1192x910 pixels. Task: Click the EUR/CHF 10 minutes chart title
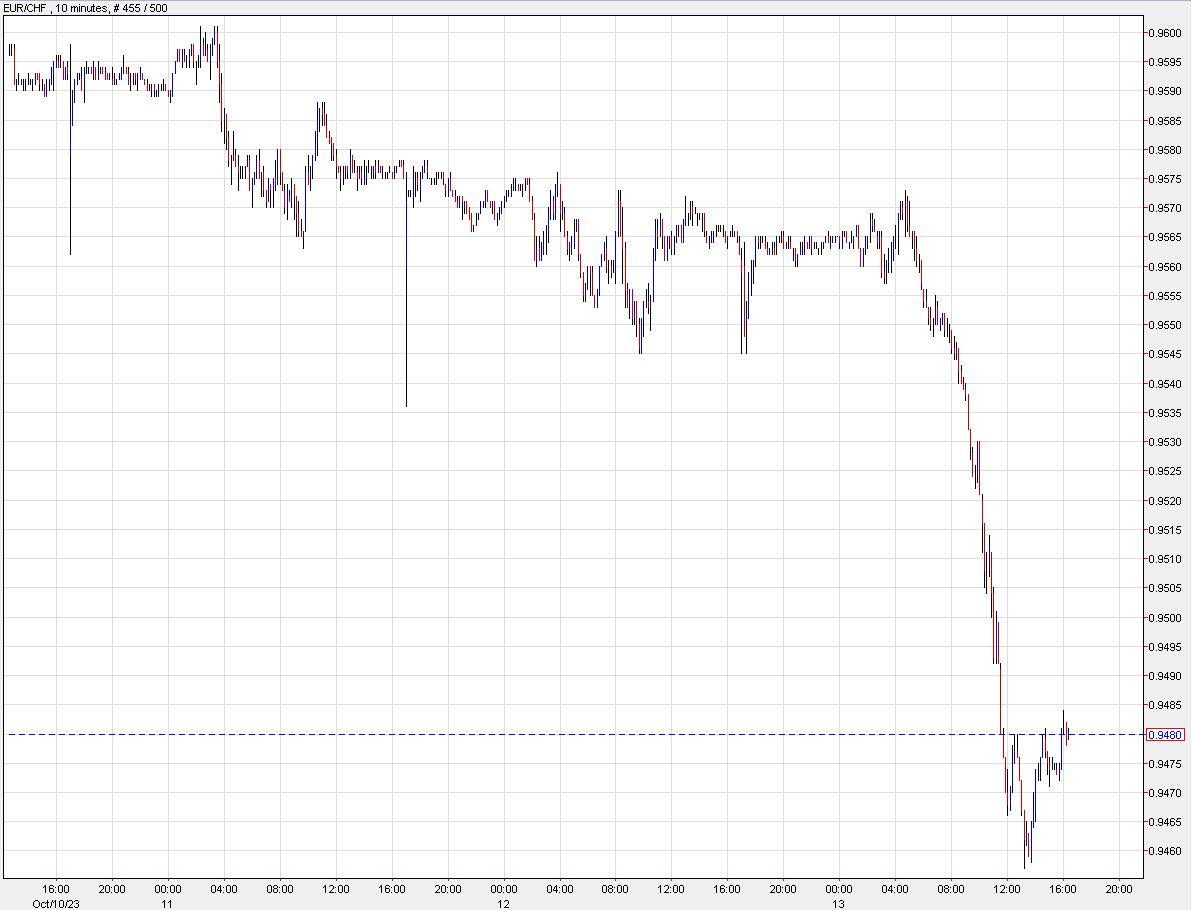tap(85, 8)
